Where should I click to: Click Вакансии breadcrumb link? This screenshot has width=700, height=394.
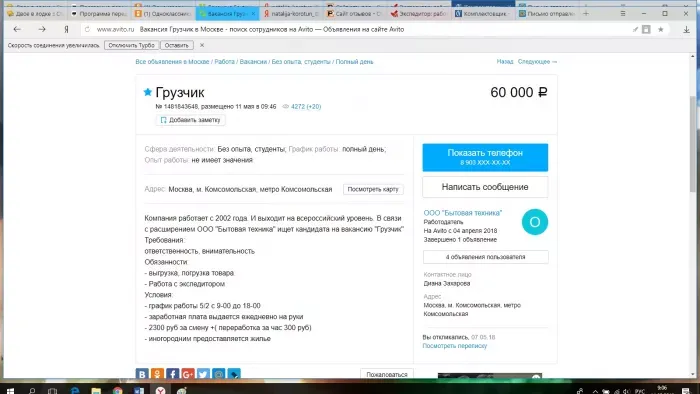click(253, 62)
